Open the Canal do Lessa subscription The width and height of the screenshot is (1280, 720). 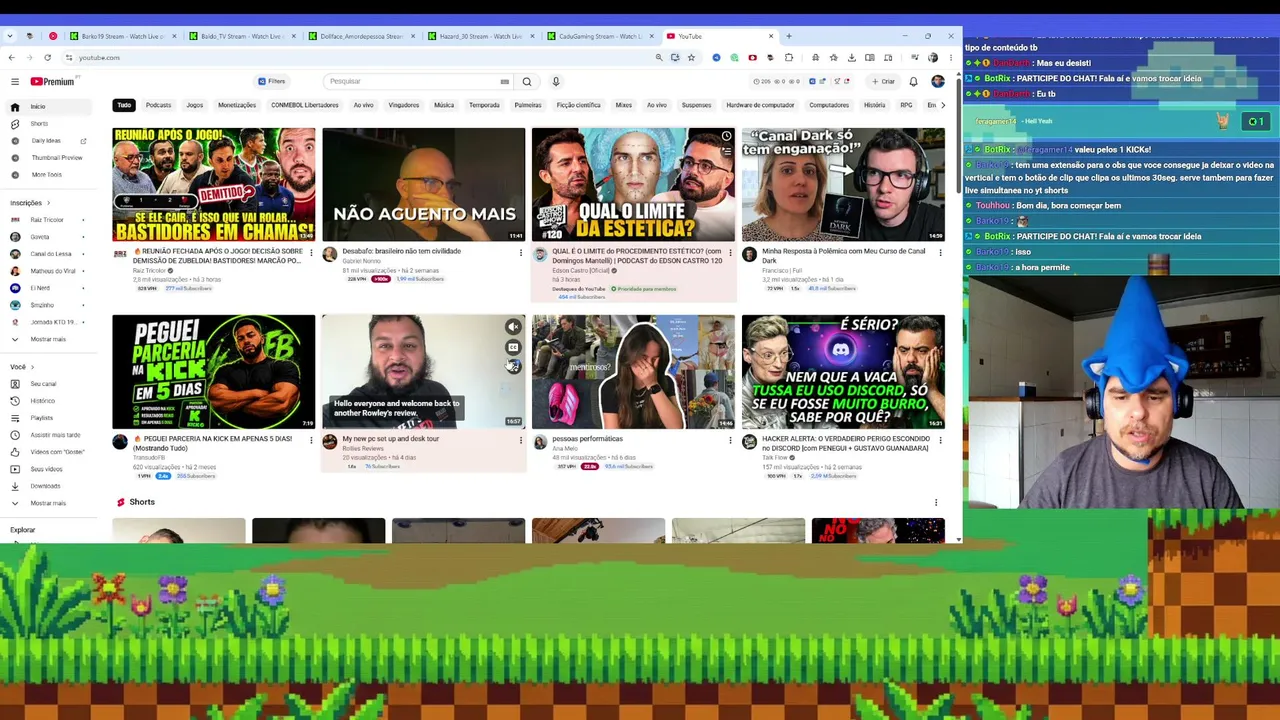tap(48, 254)
